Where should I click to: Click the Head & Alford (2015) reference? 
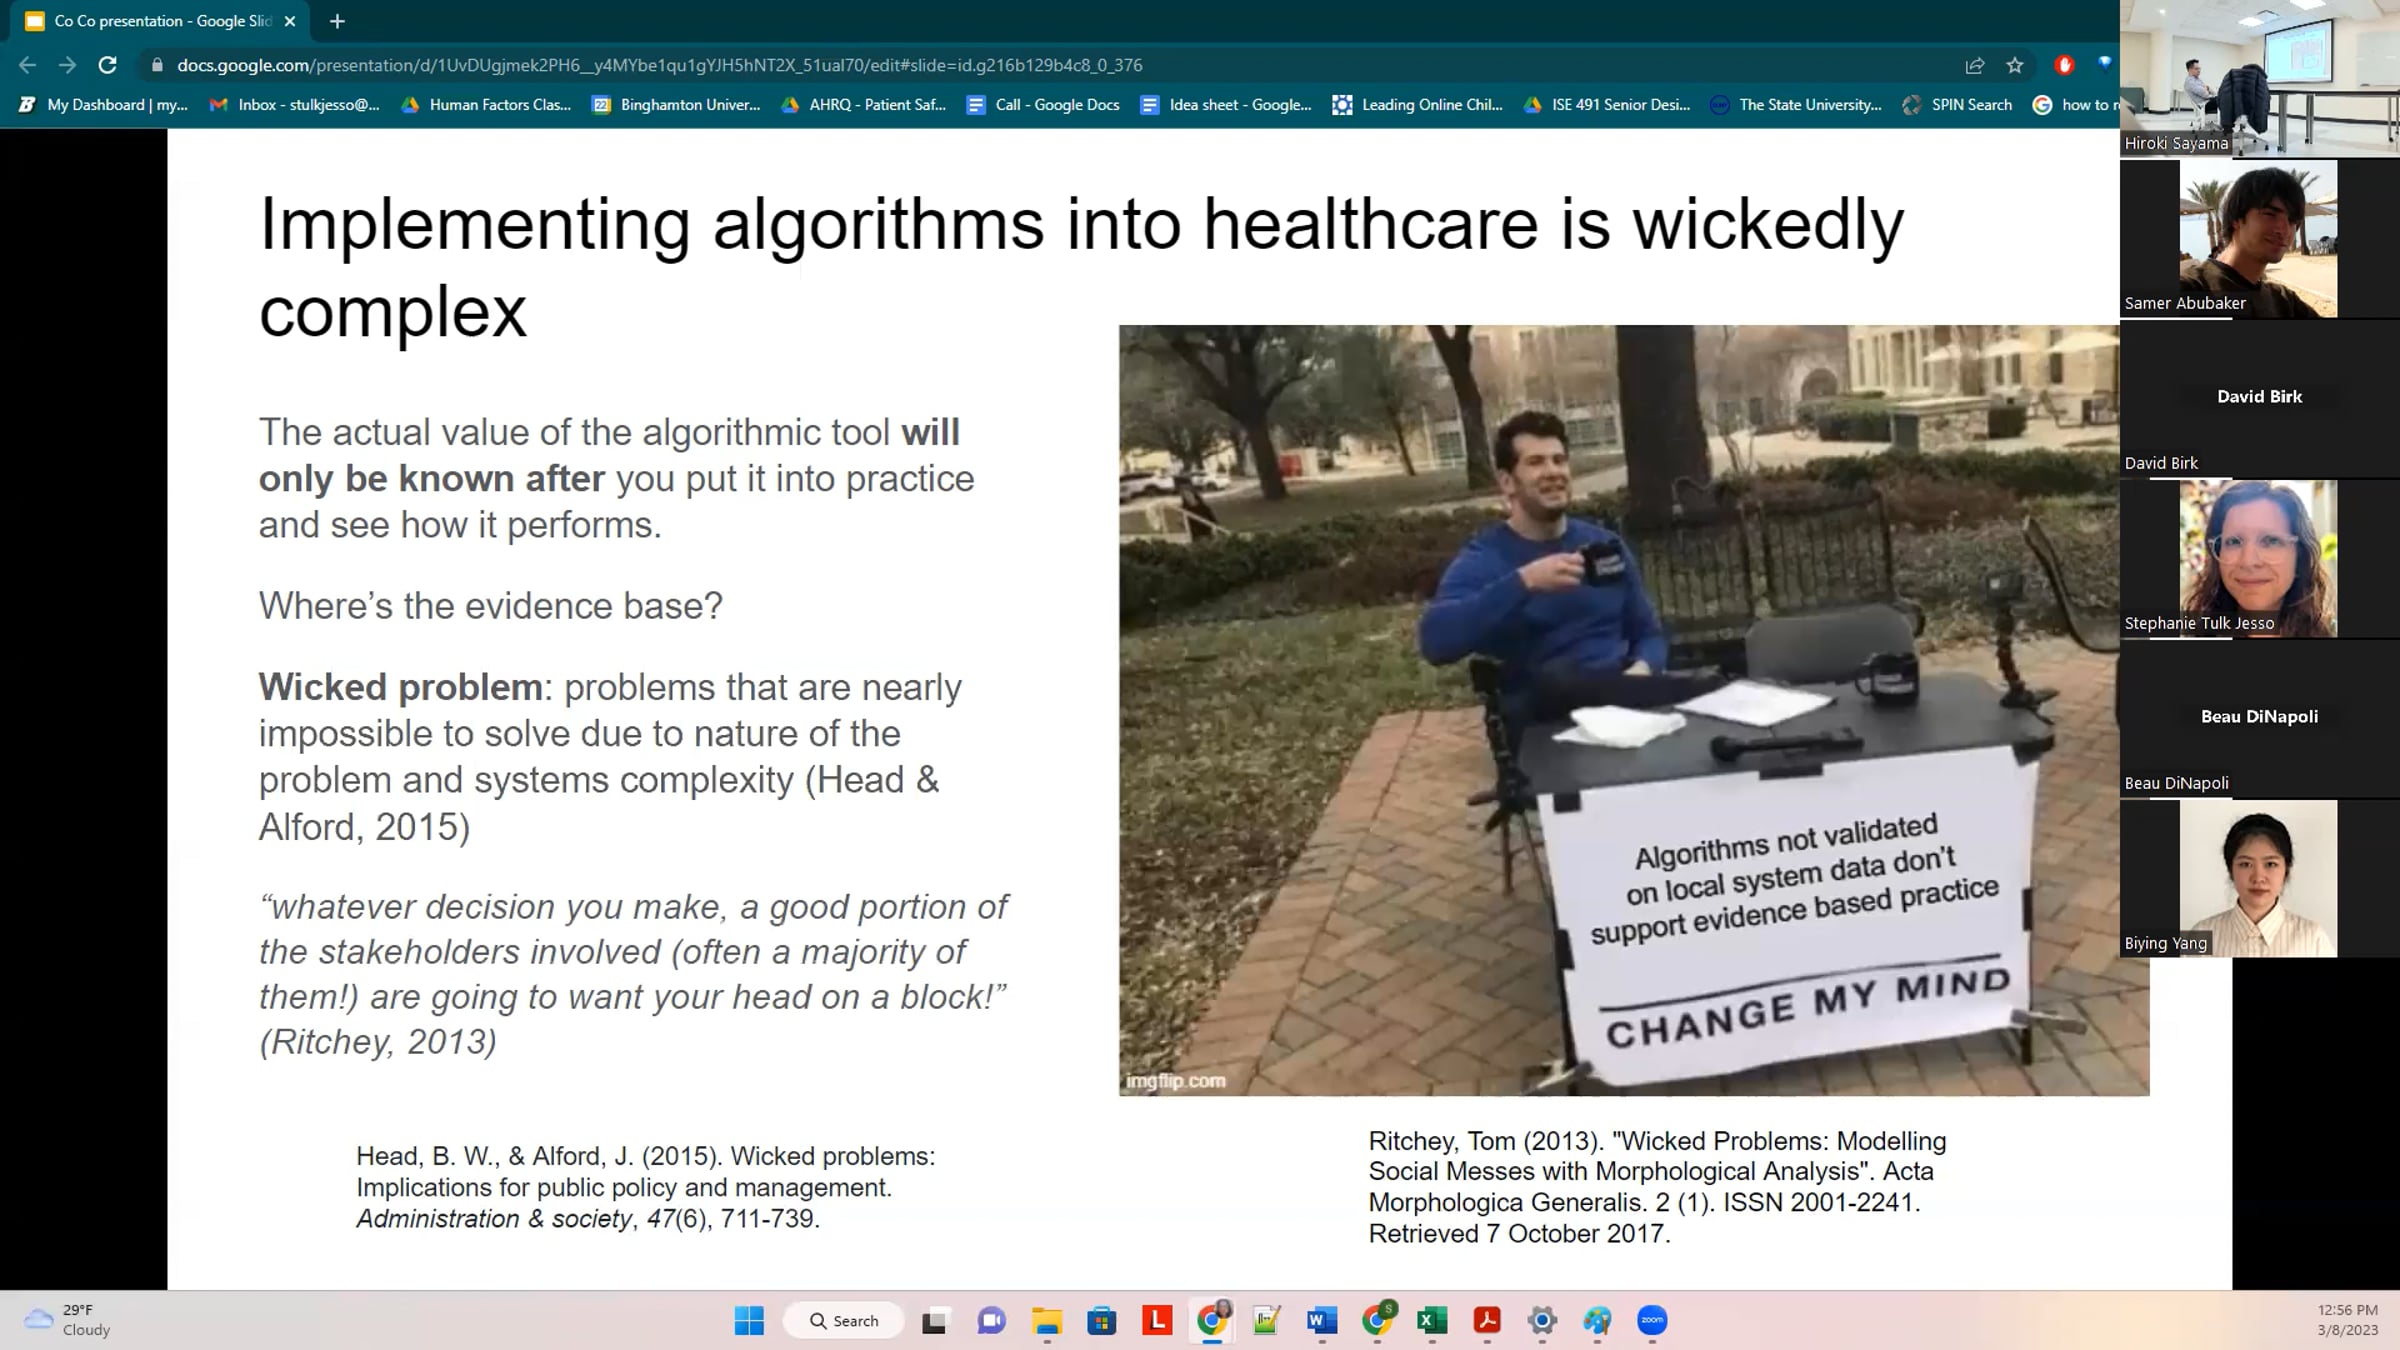pyautogui.click(x=646, y=1187)
